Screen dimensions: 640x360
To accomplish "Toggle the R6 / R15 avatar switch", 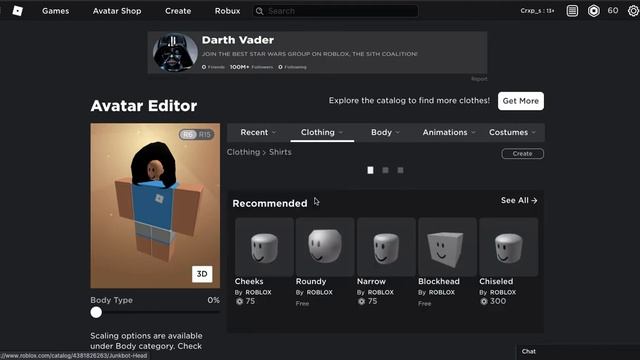I will coord(197,134).
